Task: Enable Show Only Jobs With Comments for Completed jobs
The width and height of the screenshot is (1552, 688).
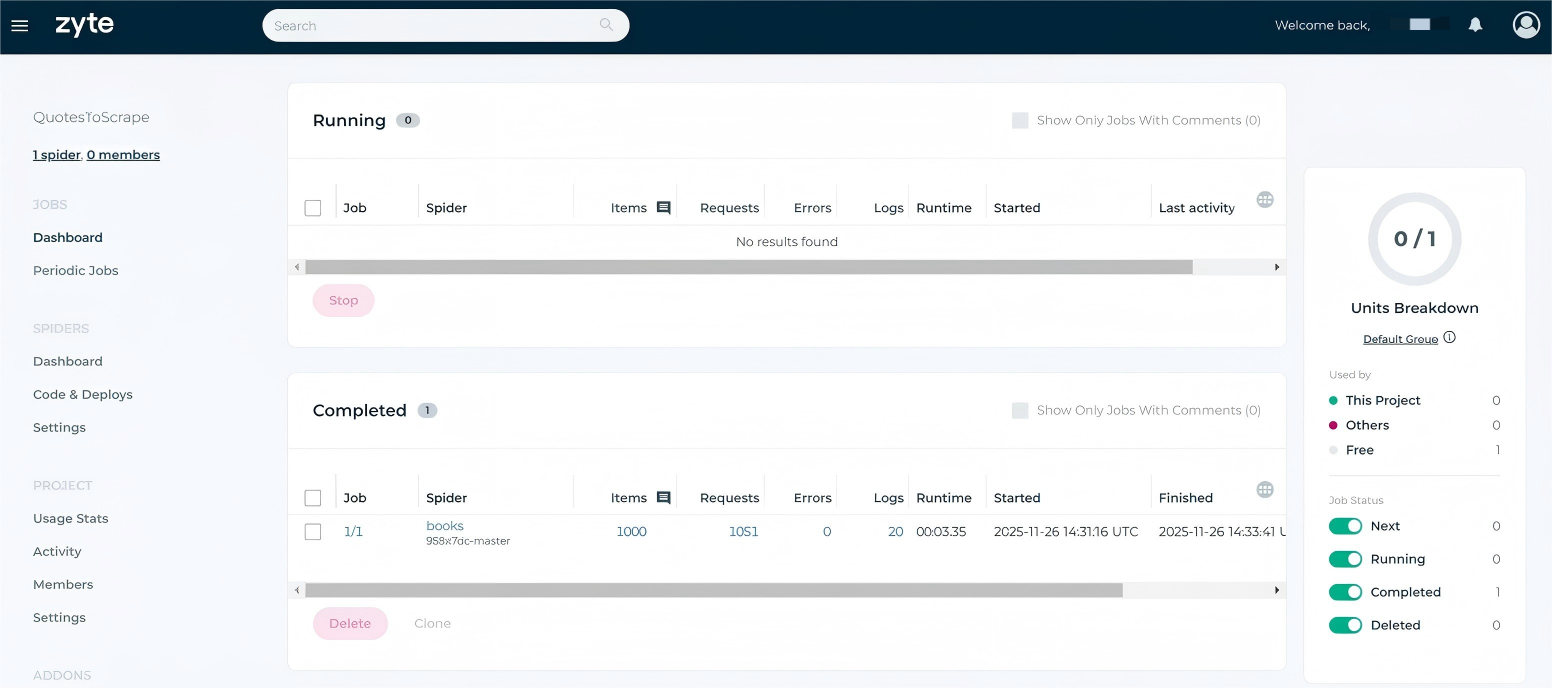Action: [1020, 410]
